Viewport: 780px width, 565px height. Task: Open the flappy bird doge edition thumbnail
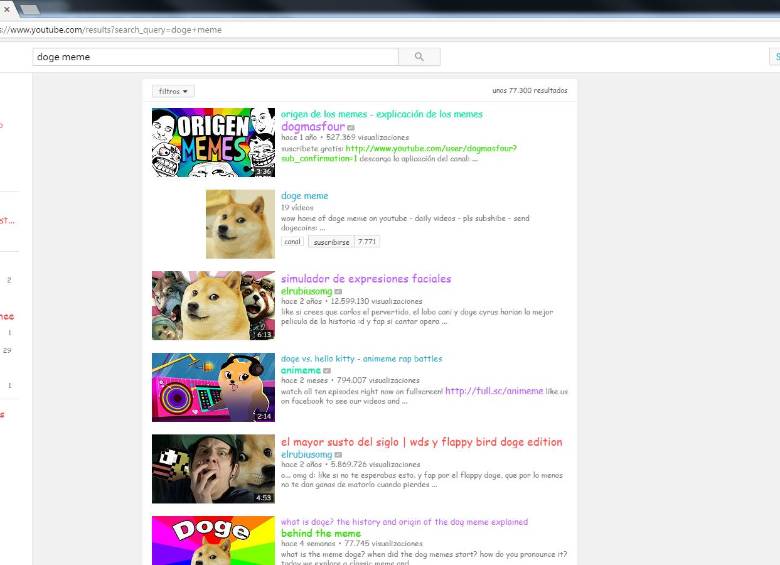(213, 469)
